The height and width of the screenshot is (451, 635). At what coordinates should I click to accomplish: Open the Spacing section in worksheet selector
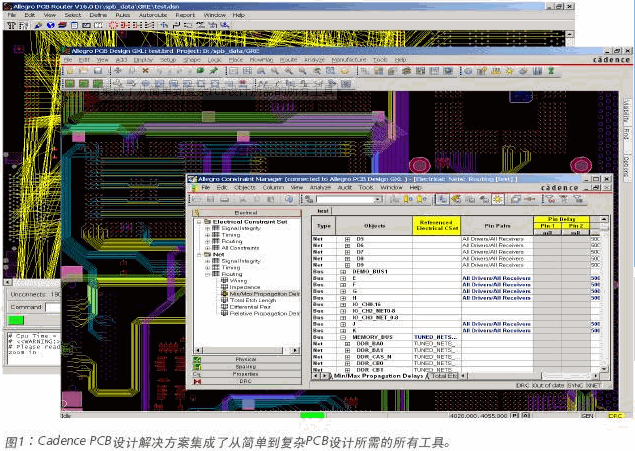click(246, 367)
